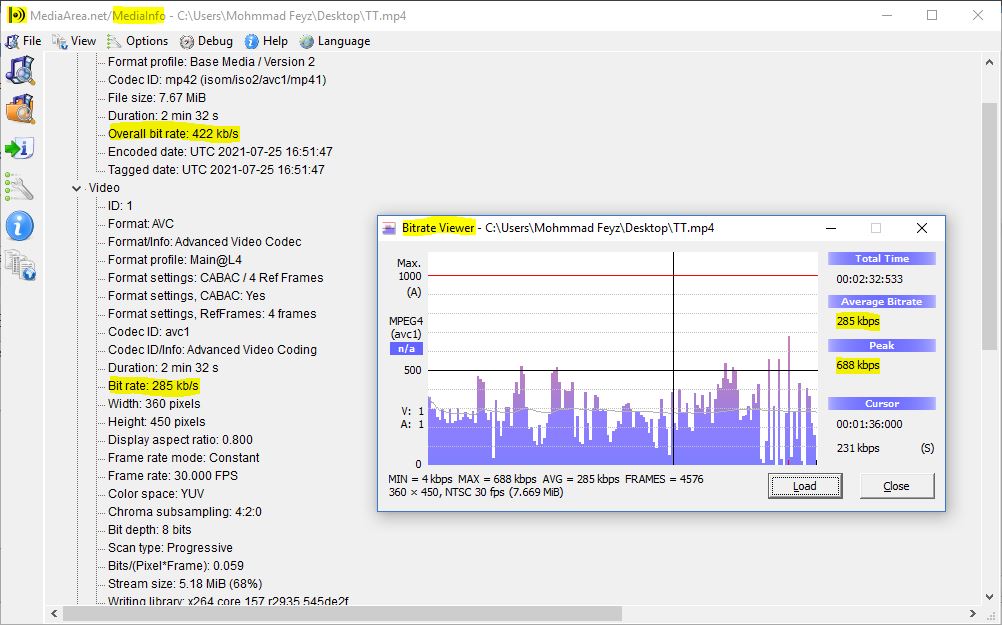1002x625 pixels.
Task: Click the blue About info sidebar icon
Action: click(x=20, y=226)
